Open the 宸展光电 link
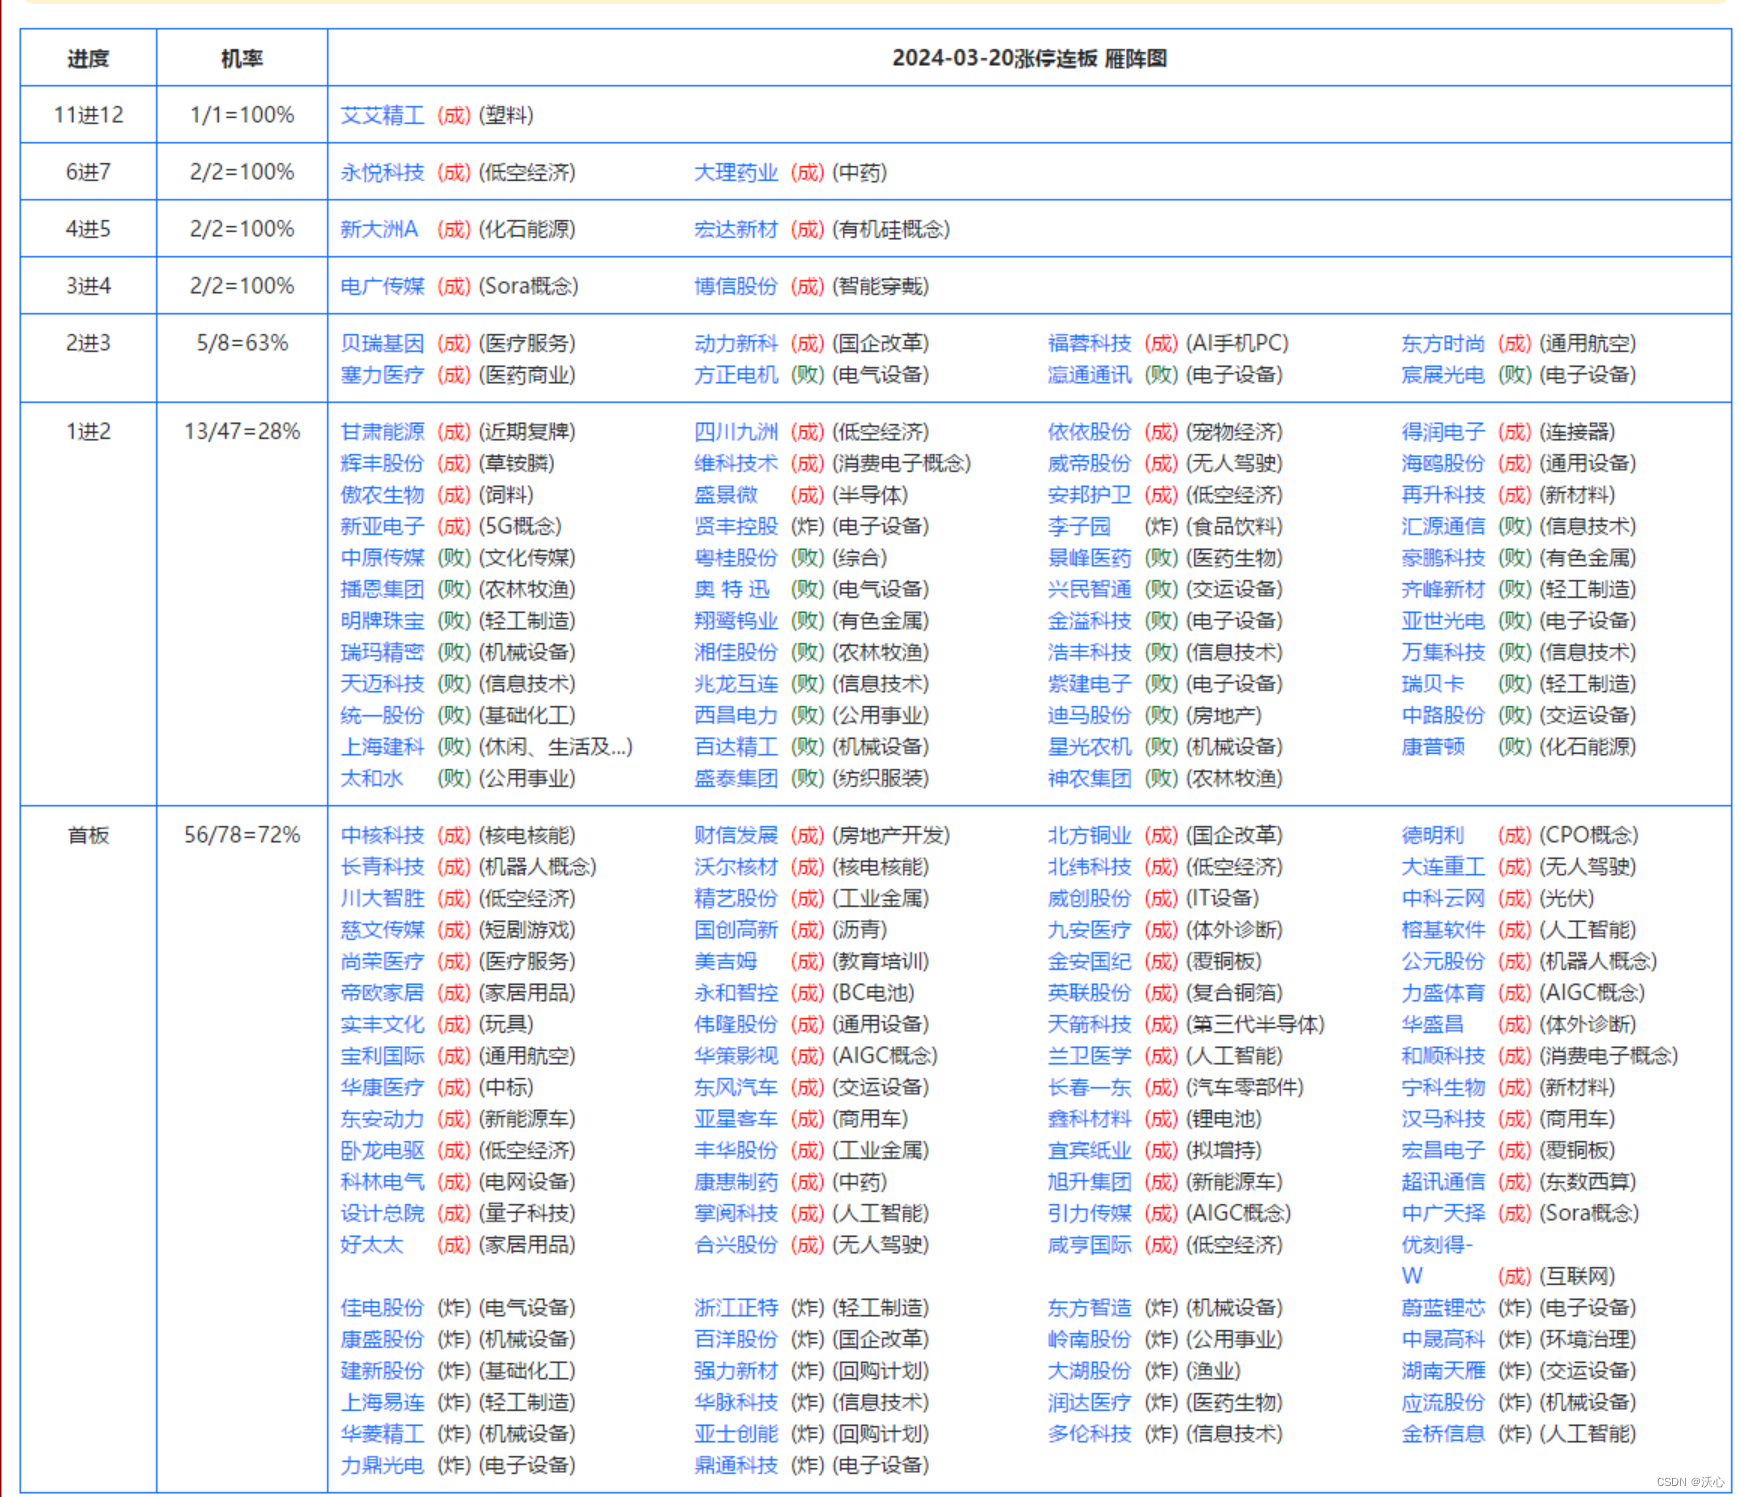The image size is (1740, 1497). point(1443,374)
